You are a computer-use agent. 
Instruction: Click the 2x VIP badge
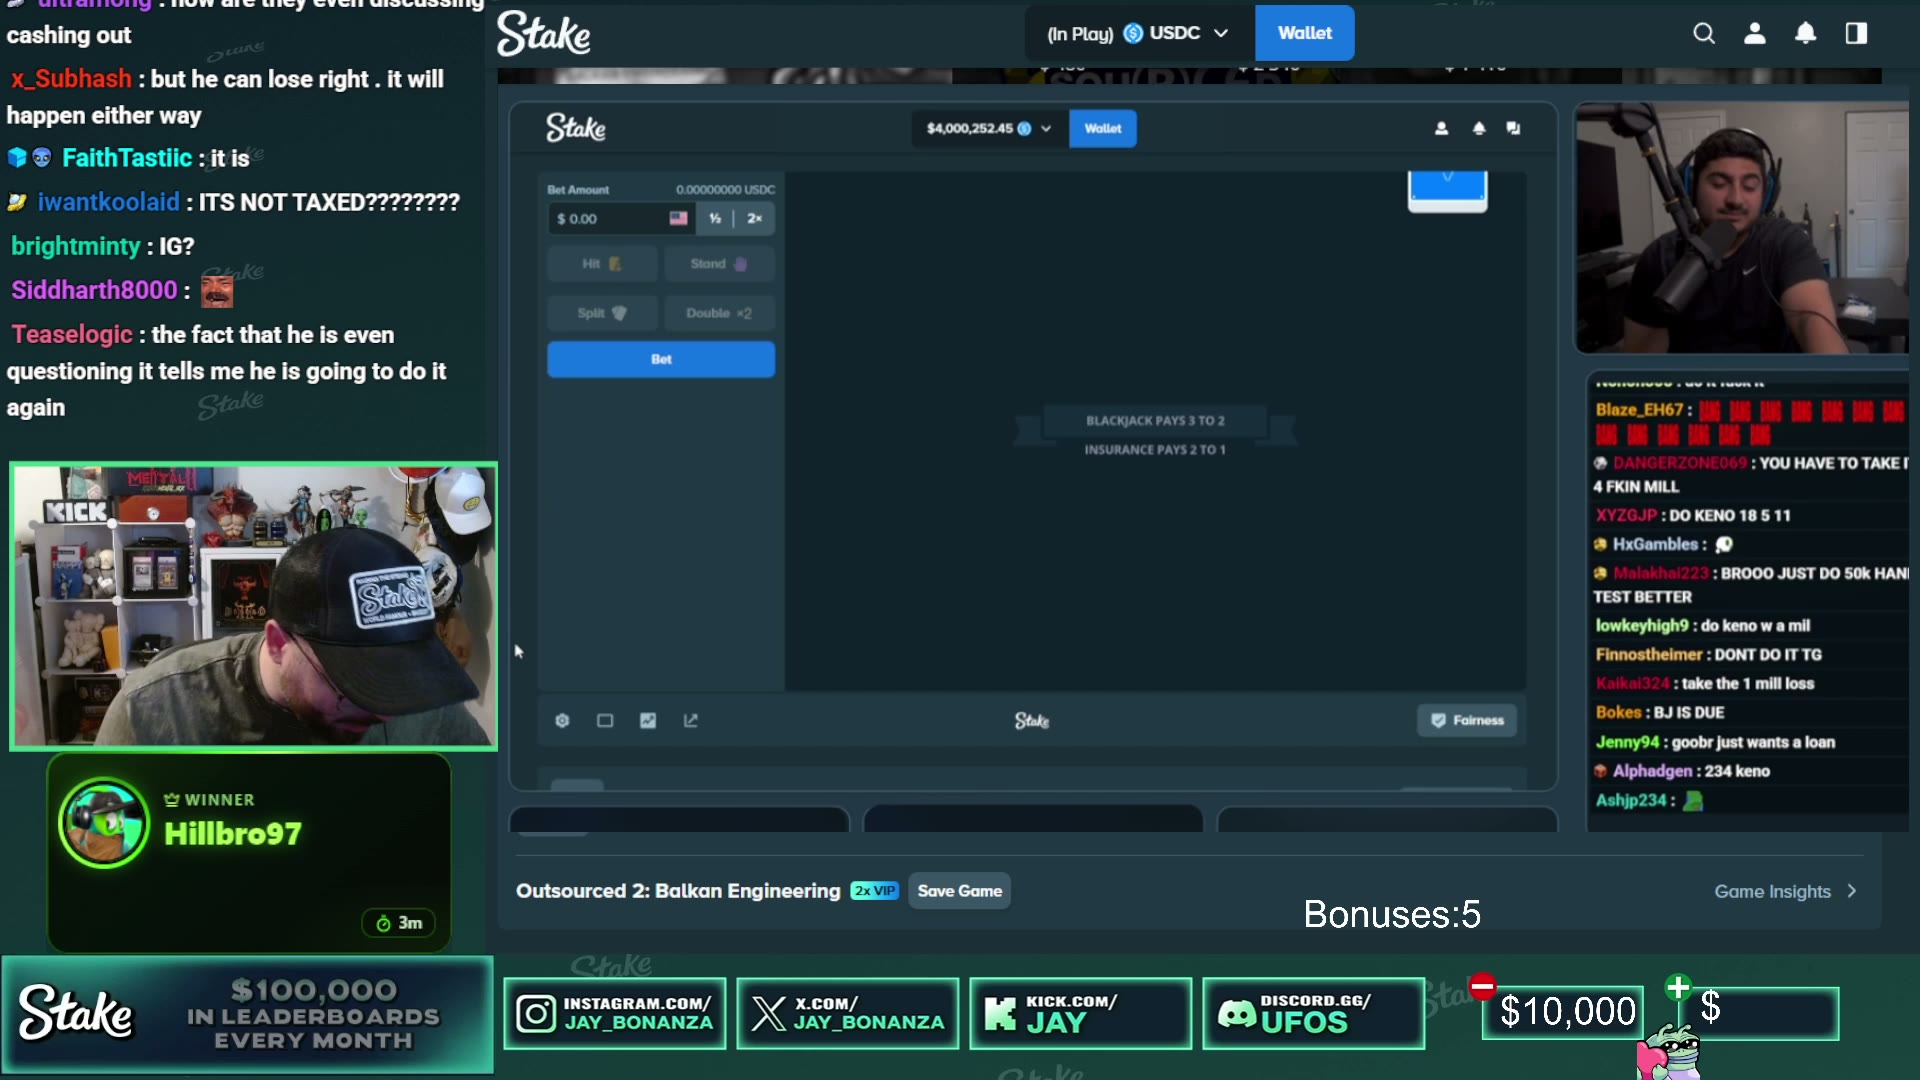pyautogui.click(x=875, y=891)
